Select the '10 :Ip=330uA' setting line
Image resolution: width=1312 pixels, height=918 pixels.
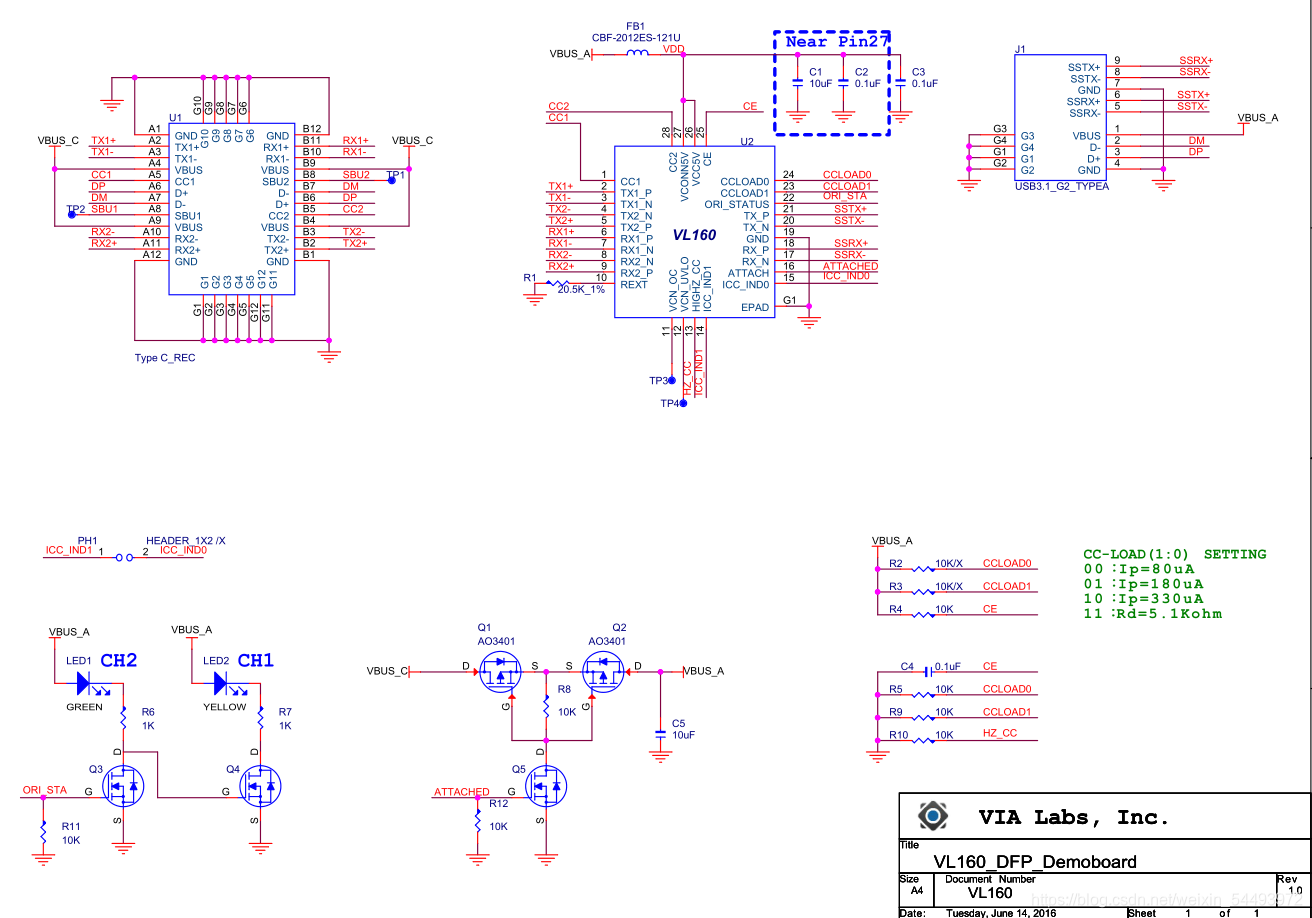click(x=1142, y=599)
